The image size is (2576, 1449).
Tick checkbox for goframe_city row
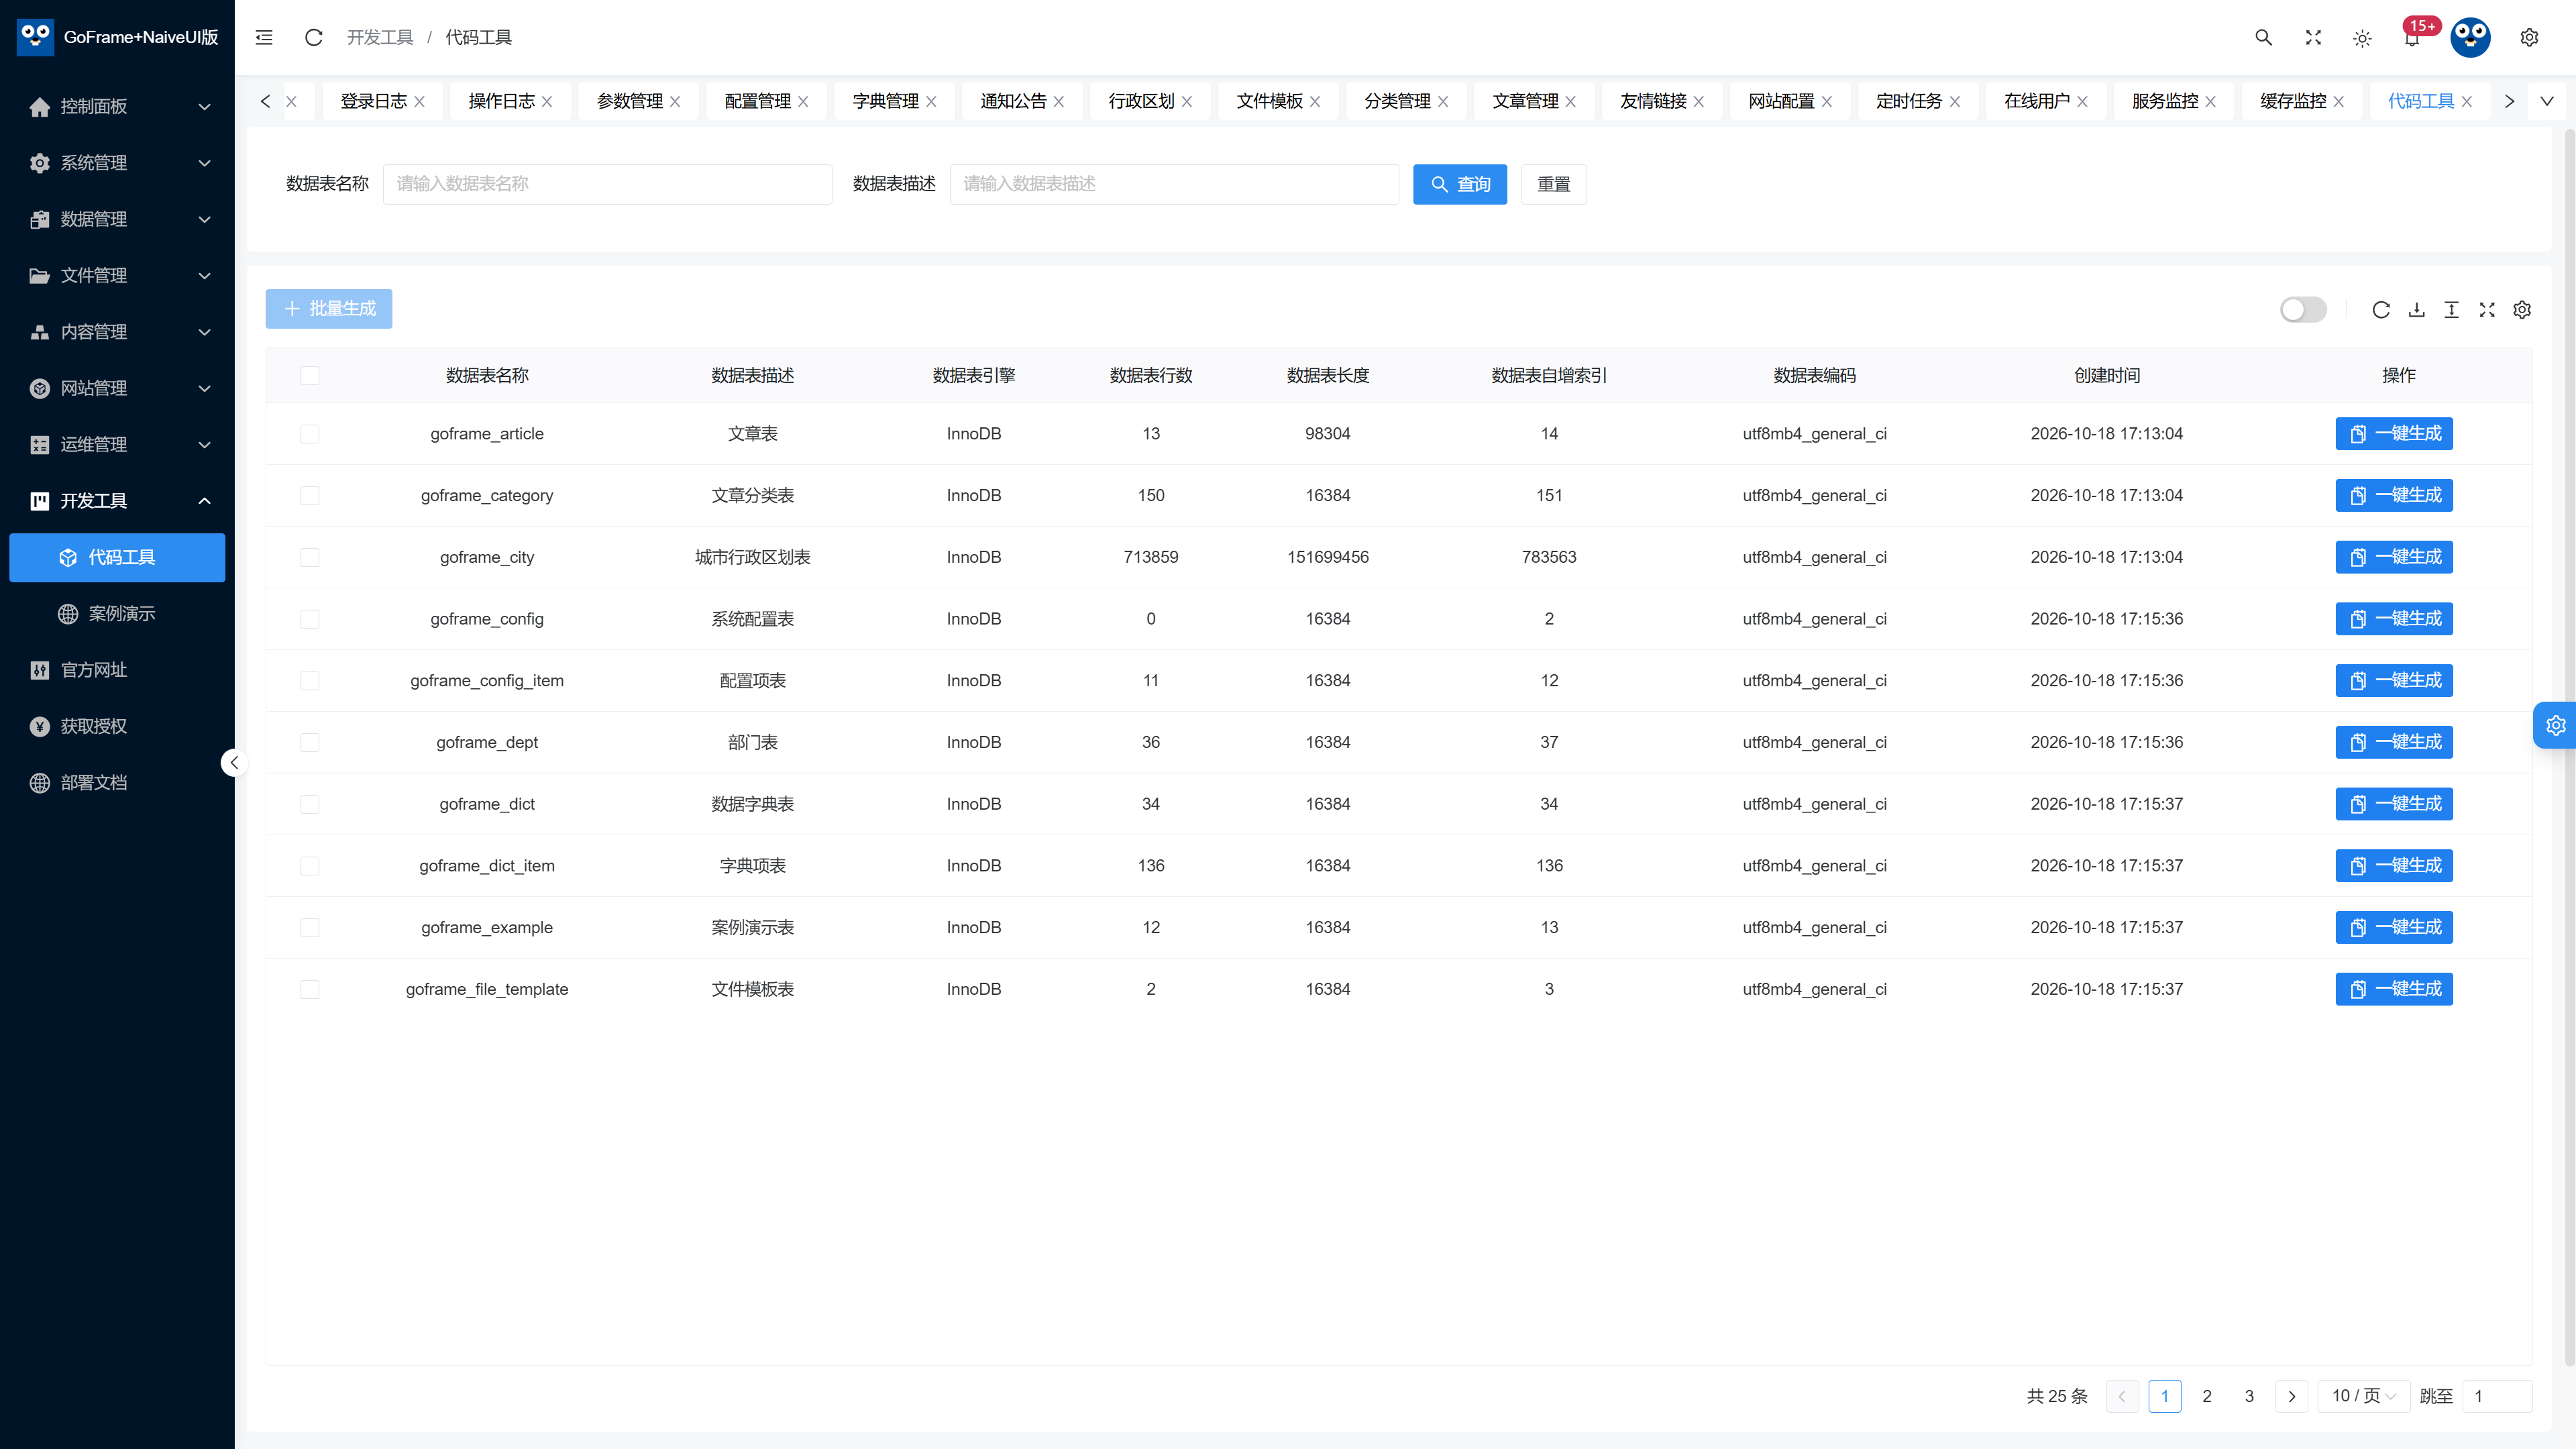tap(310, 557)
